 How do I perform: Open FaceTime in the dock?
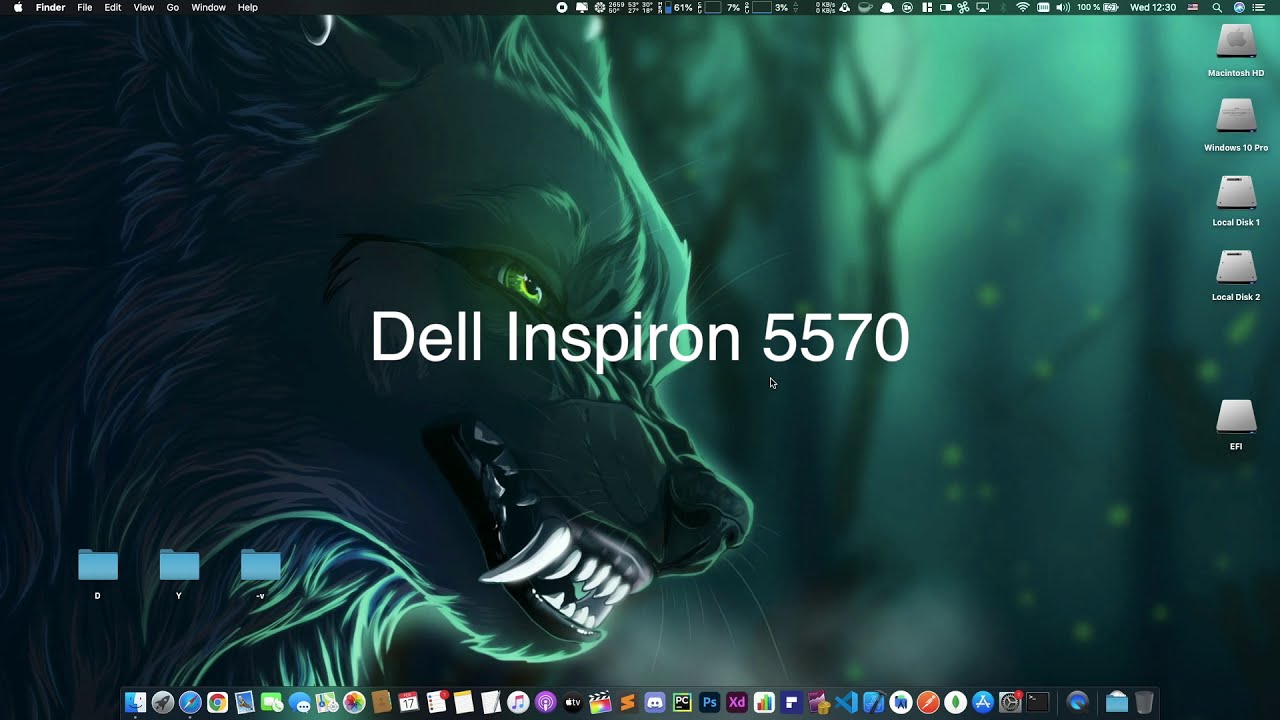click(x=272, y=703)
